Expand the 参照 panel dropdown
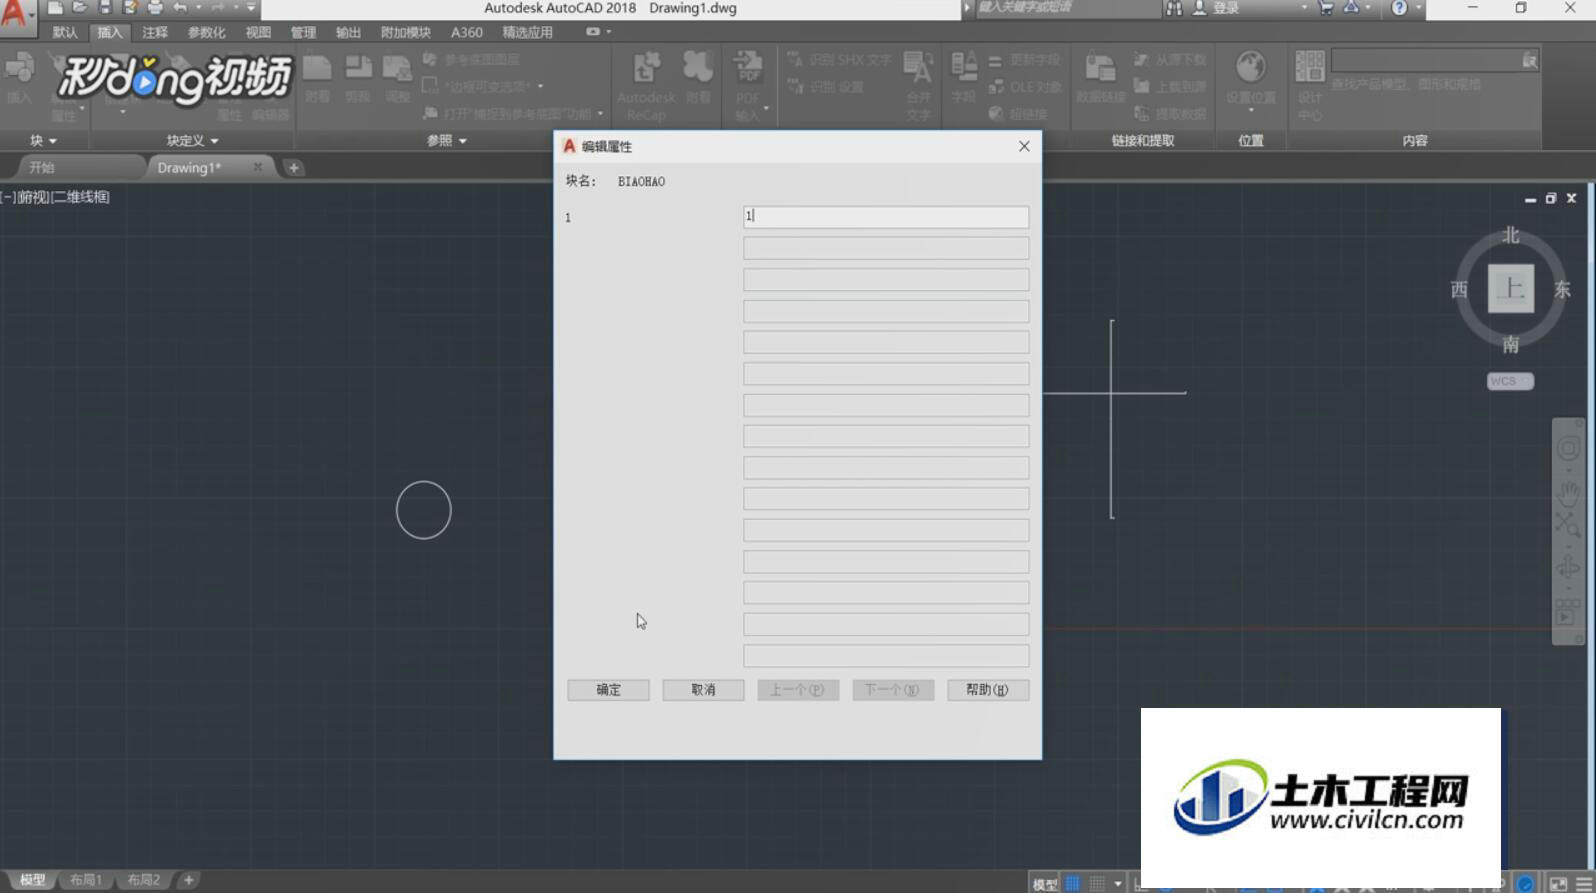This screenshot has height=893, width=1596. click(x=447, y=141)
